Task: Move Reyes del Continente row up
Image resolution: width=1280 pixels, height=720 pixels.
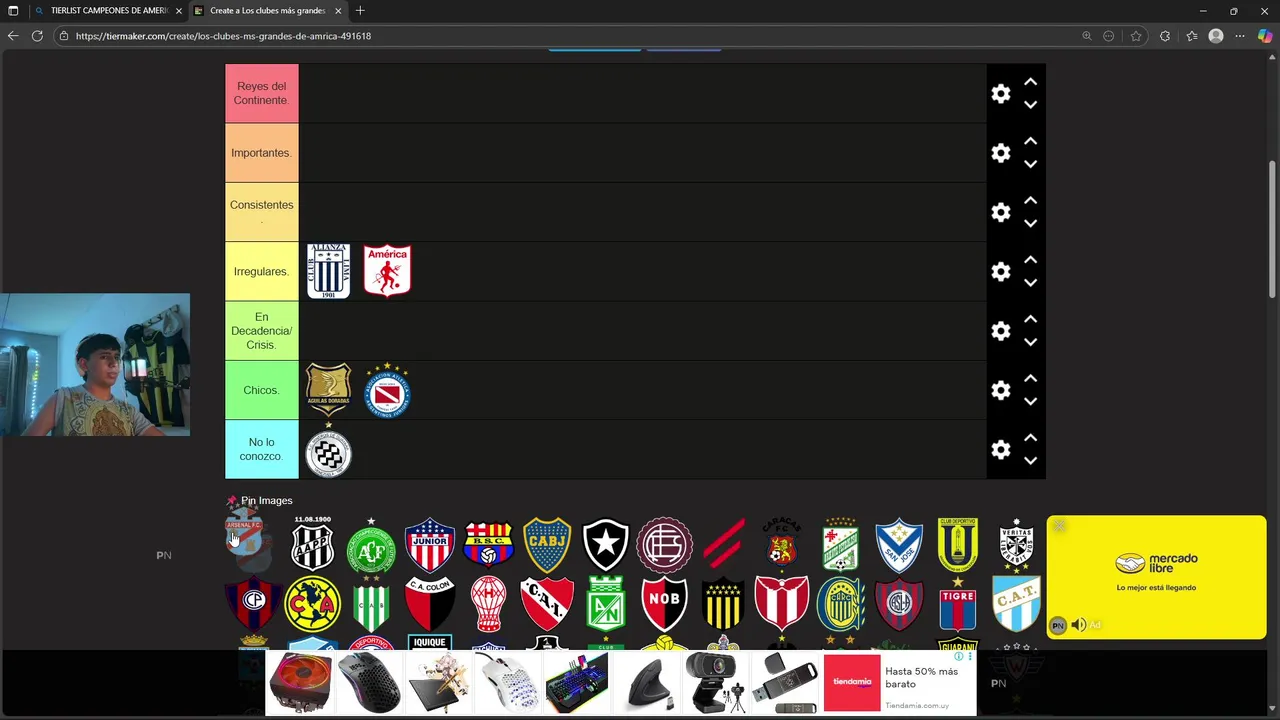Action: pyautogui.click(x=1030, y=82)
